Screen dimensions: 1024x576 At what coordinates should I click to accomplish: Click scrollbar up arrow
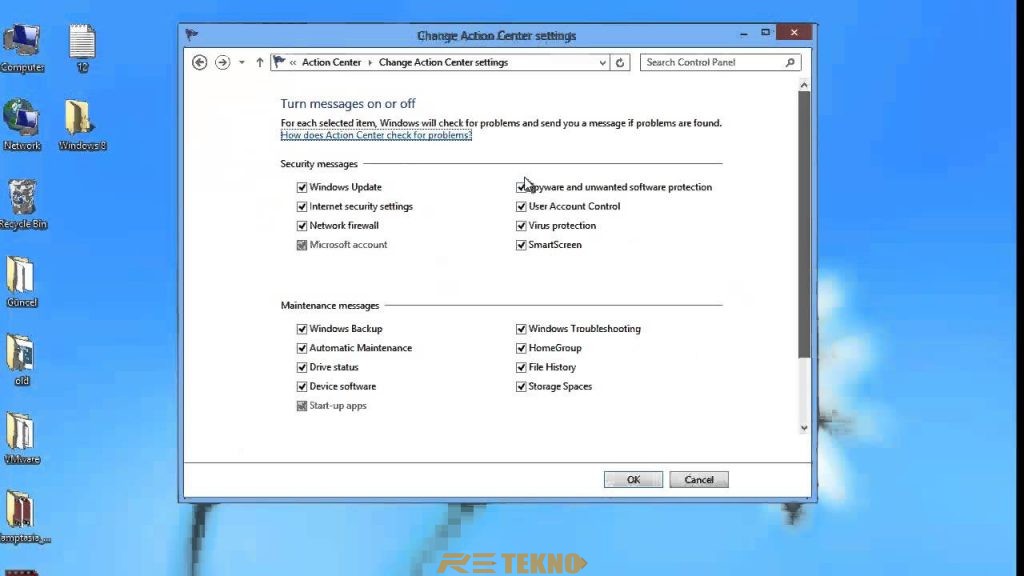[804, 85]
